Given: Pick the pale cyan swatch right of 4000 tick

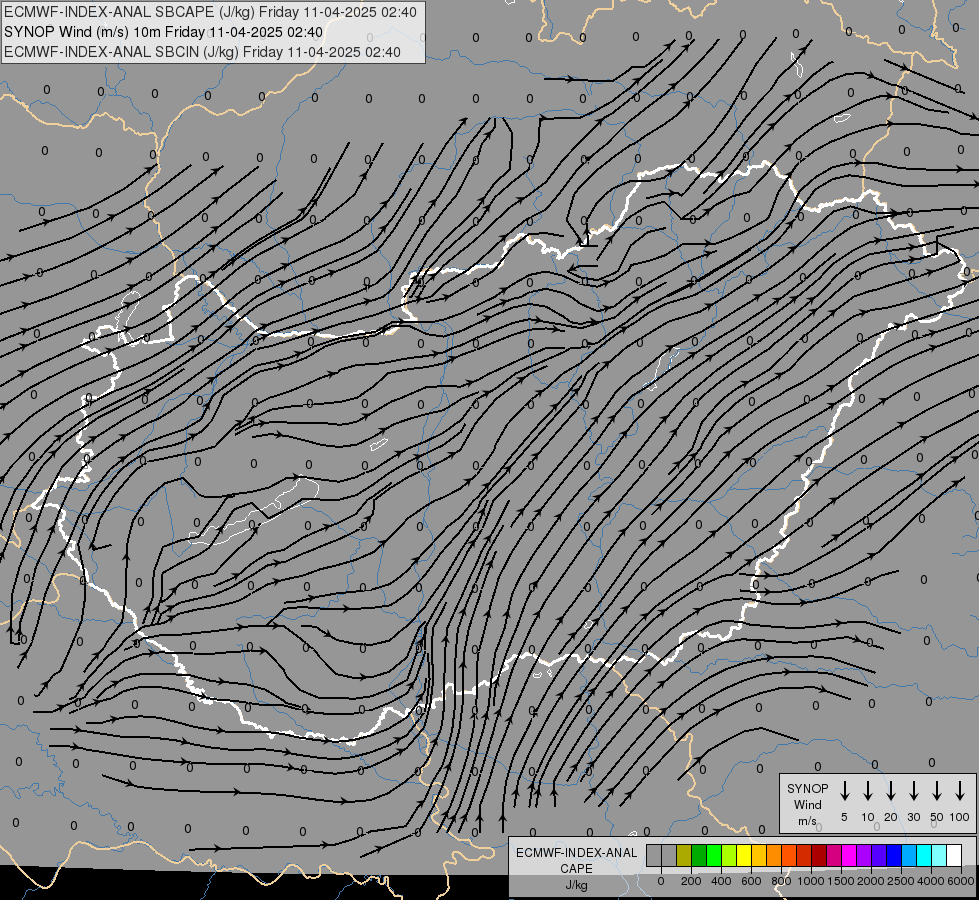Looking at the screenshot, I should click(x=938, y=855).
